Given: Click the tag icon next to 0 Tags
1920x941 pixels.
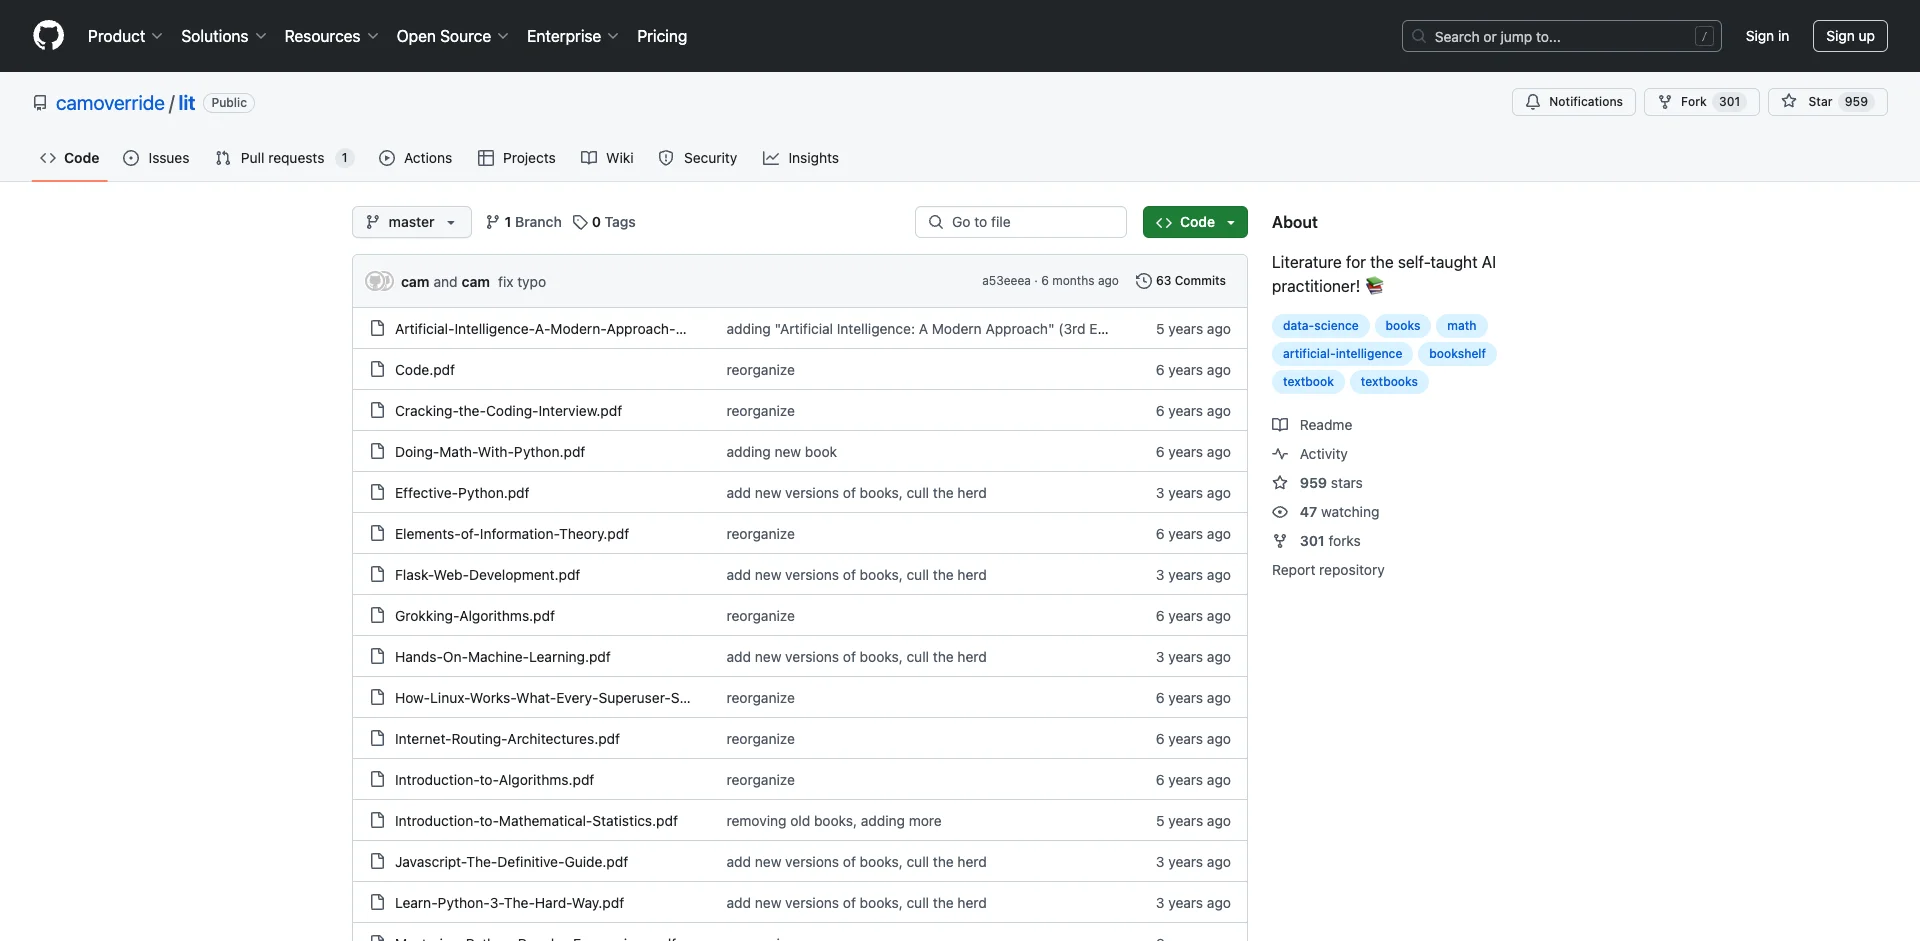Looking at the screenshot, I should pos(580,222).
